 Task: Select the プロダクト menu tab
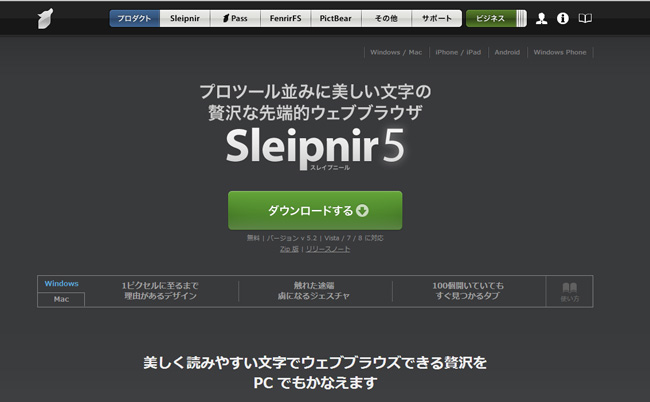coord(134,18)
